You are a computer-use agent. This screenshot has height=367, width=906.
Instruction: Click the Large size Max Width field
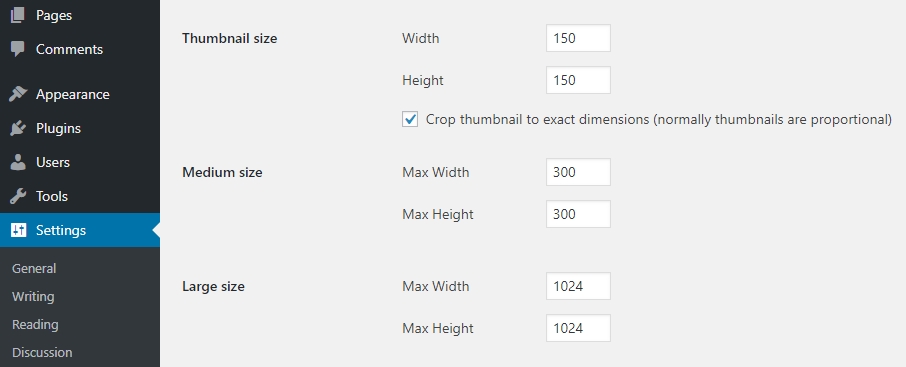click(578, 286)
